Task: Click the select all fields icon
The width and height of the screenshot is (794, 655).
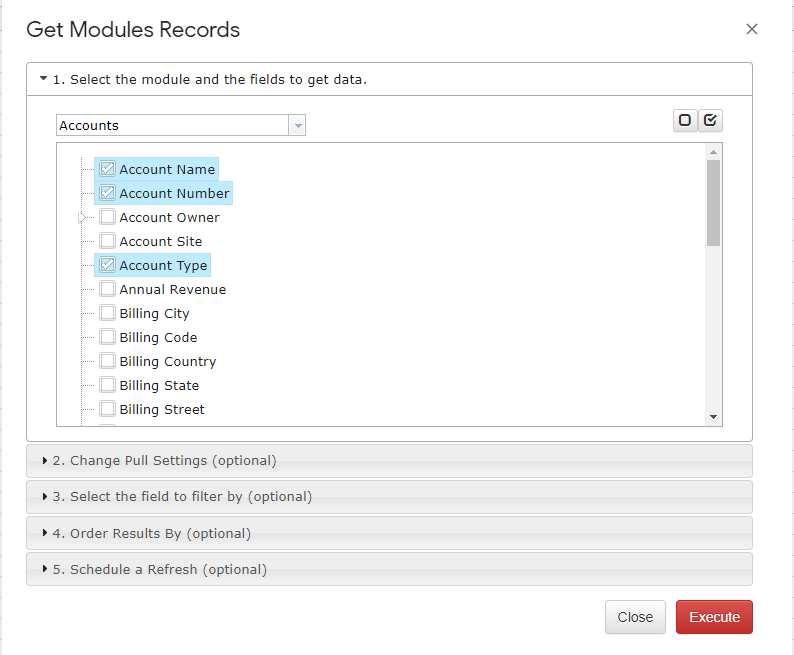Action: (x=710, y=120)
